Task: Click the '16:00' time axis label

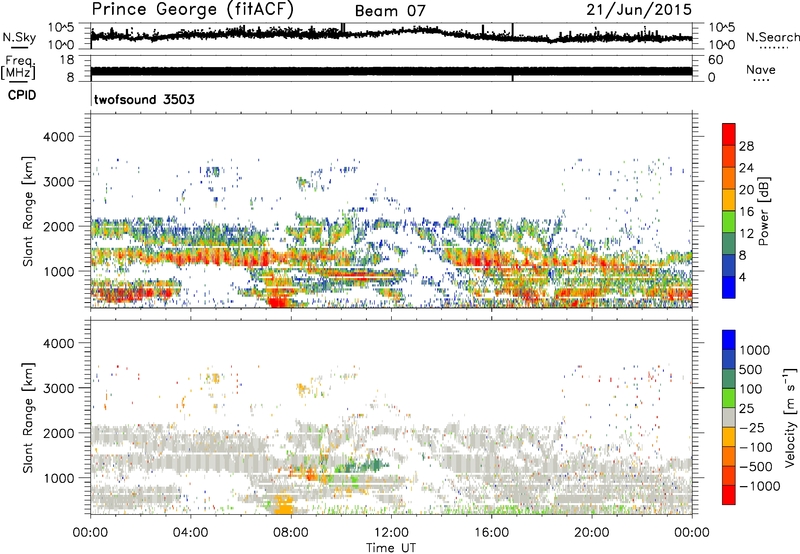Action: point(491,533)
